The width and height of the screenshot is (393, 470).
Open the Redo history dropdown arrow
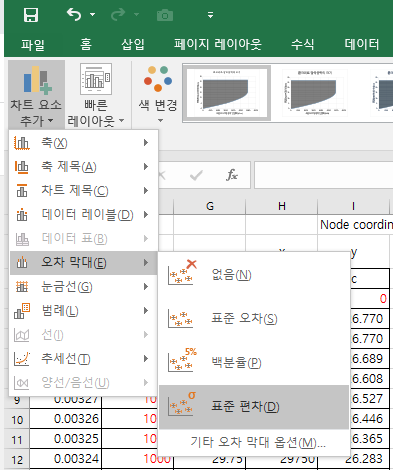click(136, 15)
